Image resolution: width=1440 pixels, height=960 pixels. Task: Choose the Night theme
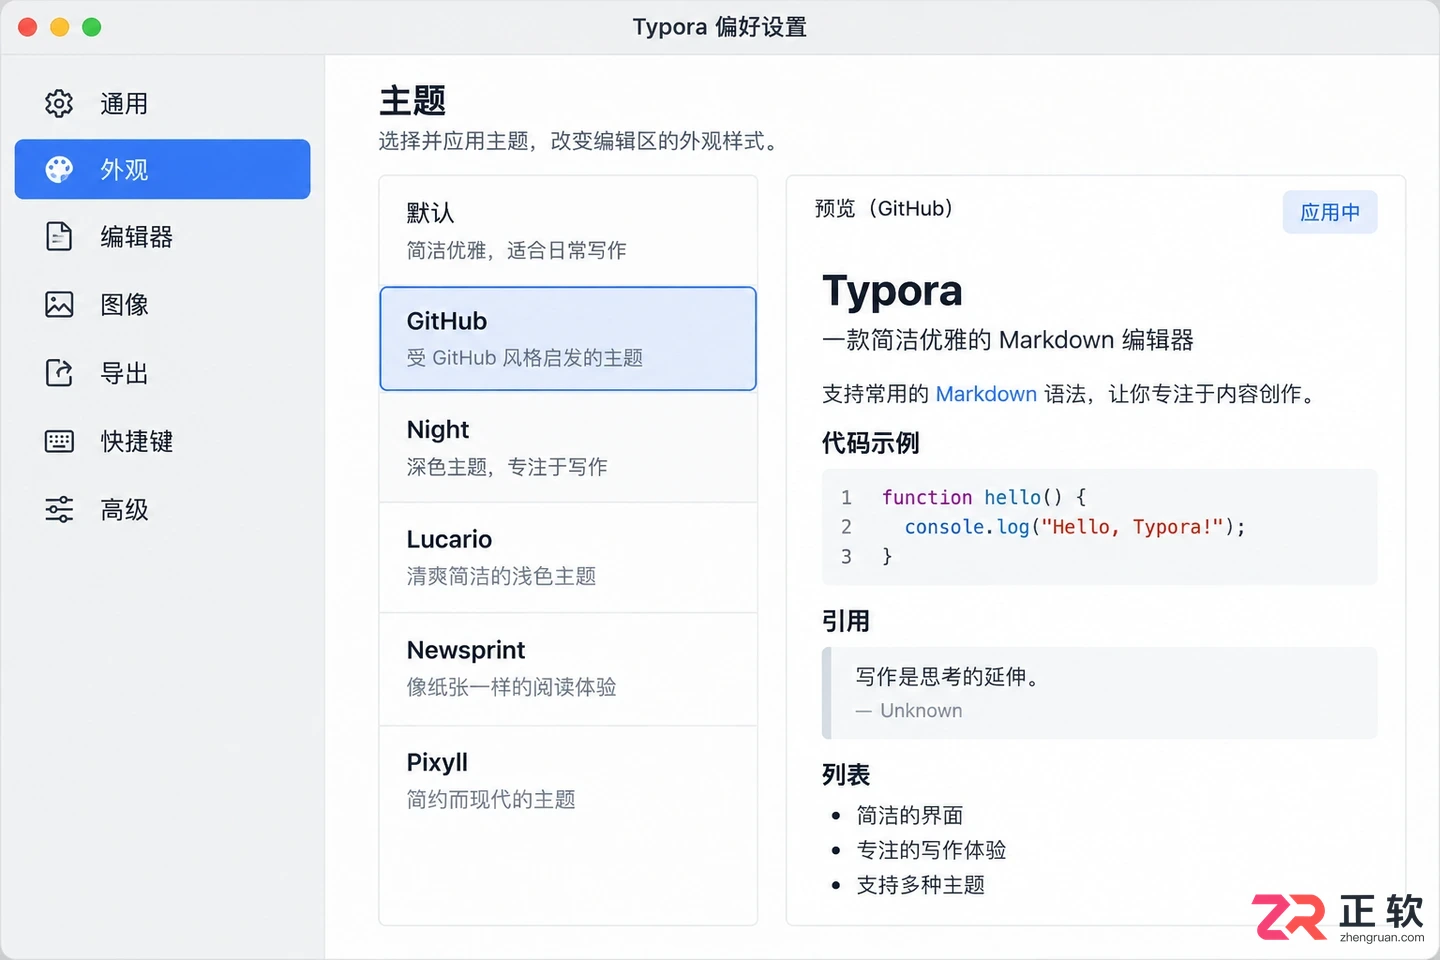click(568, 447)
